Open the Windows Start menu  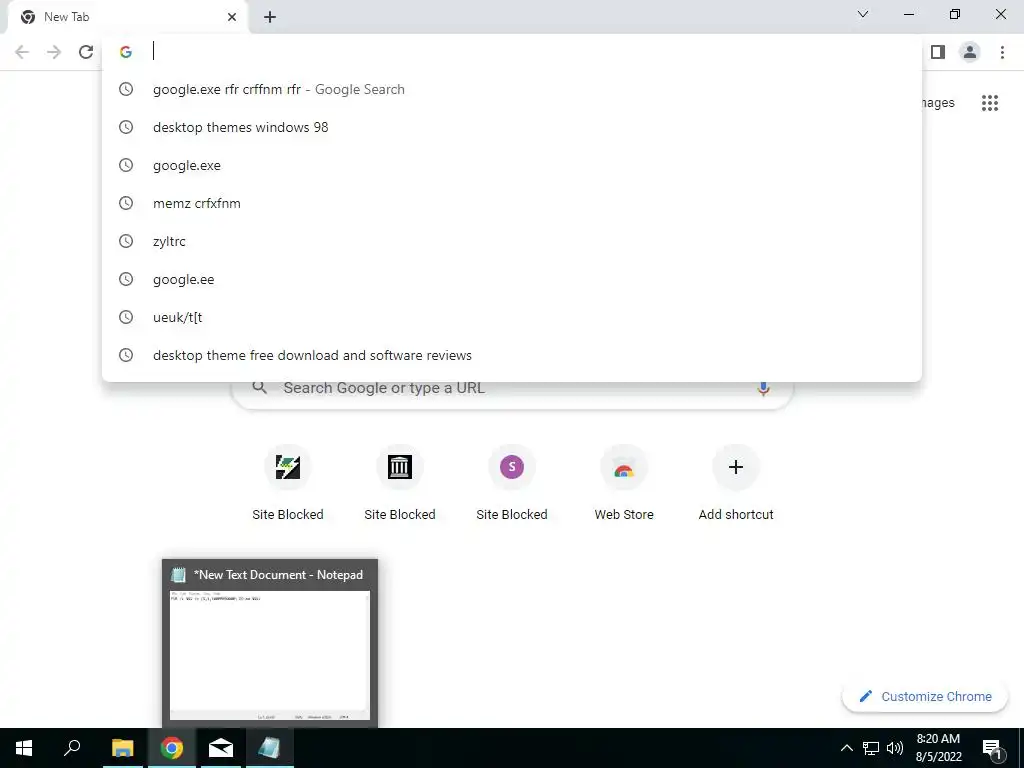click(x=24, y=748)
